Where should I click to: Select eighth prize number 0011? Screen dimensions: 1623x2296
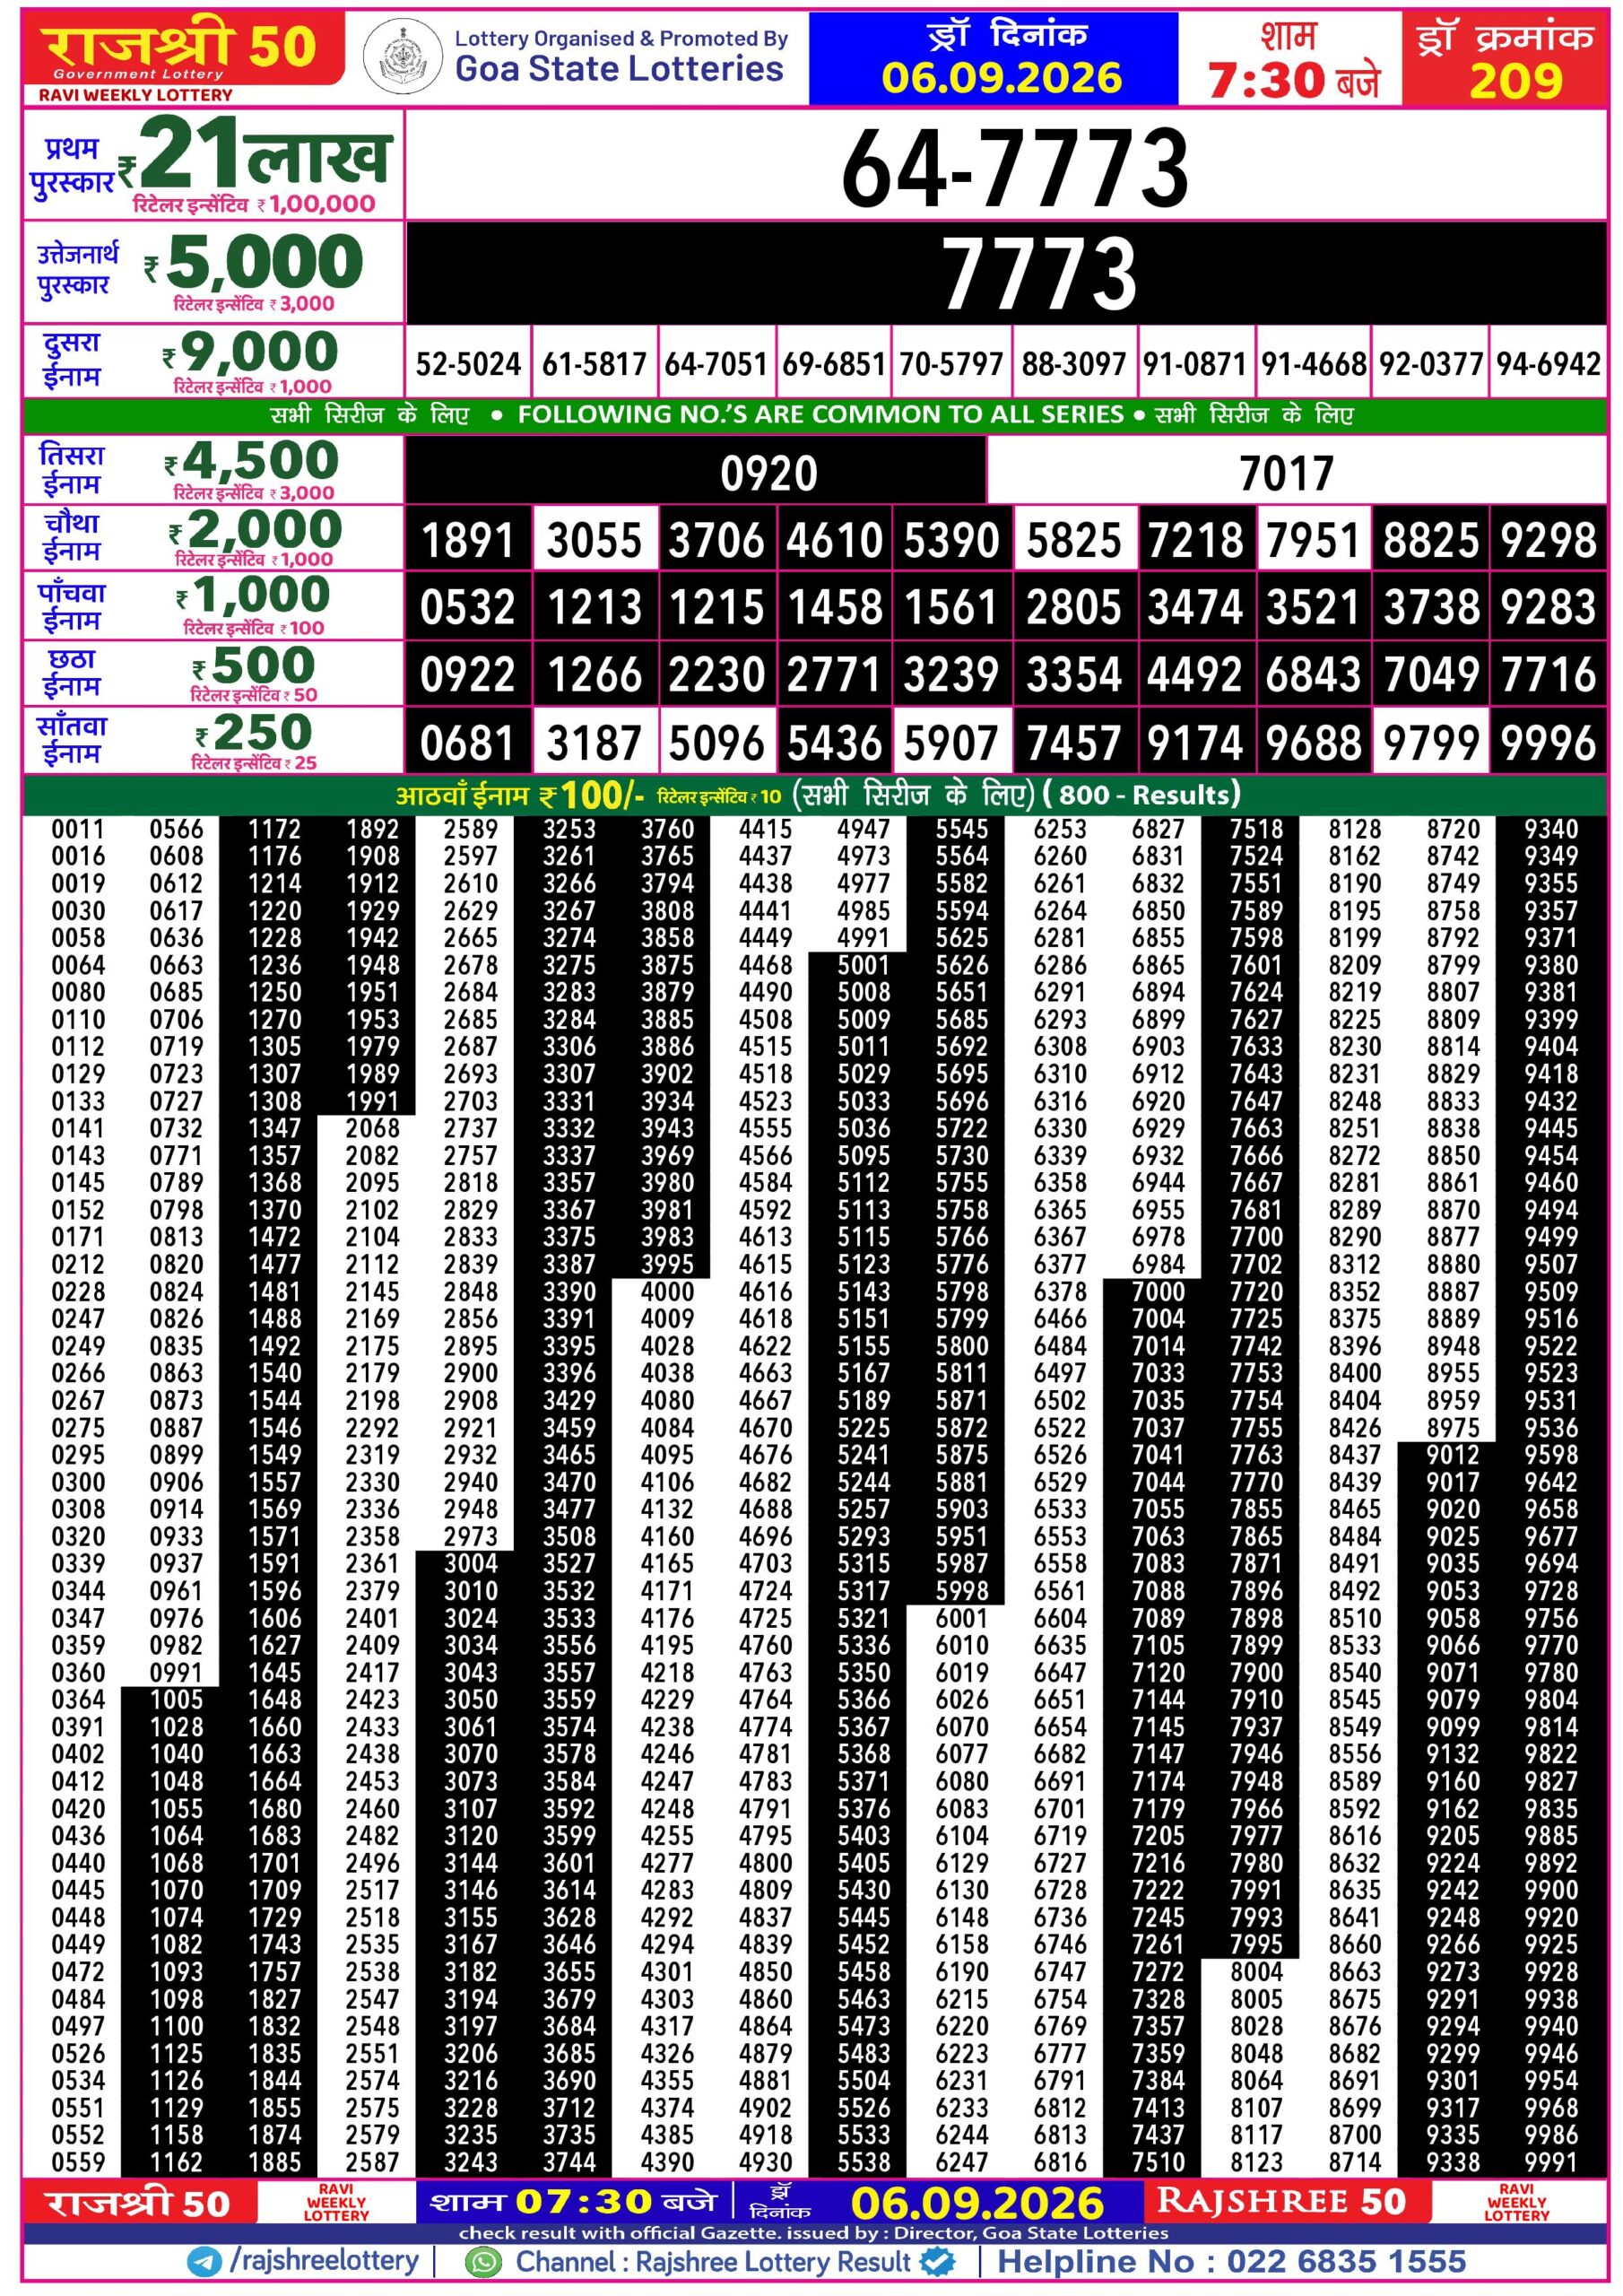pos(78,829)
